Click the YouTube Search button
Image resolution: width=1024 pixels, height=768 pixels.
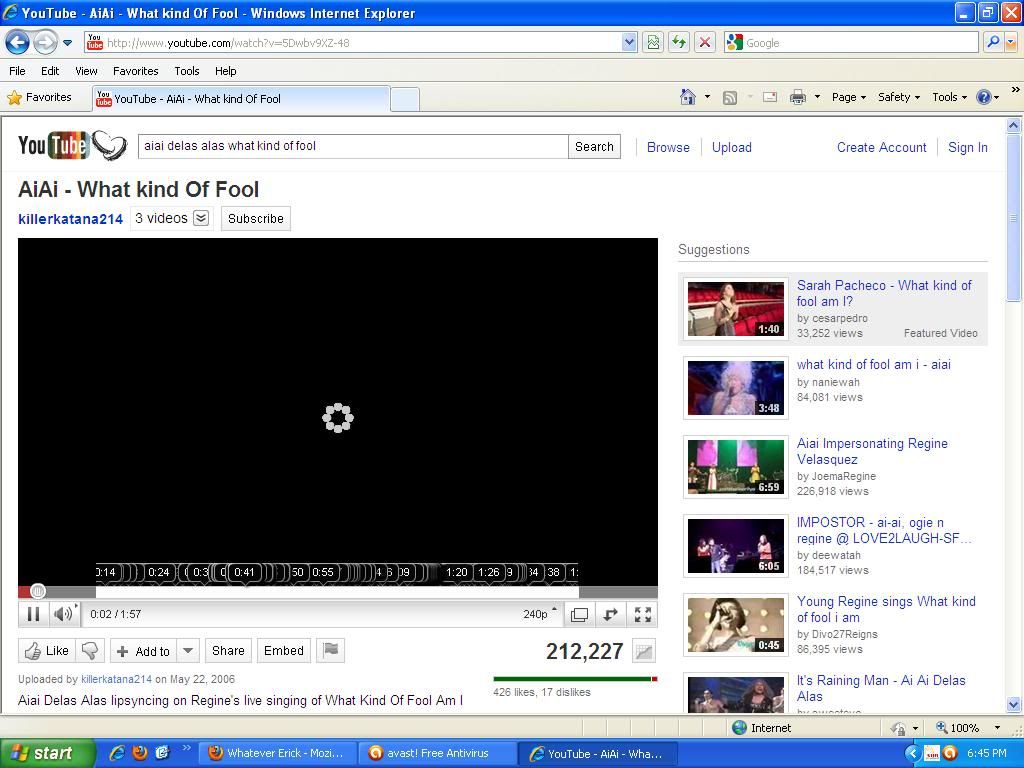594,146
